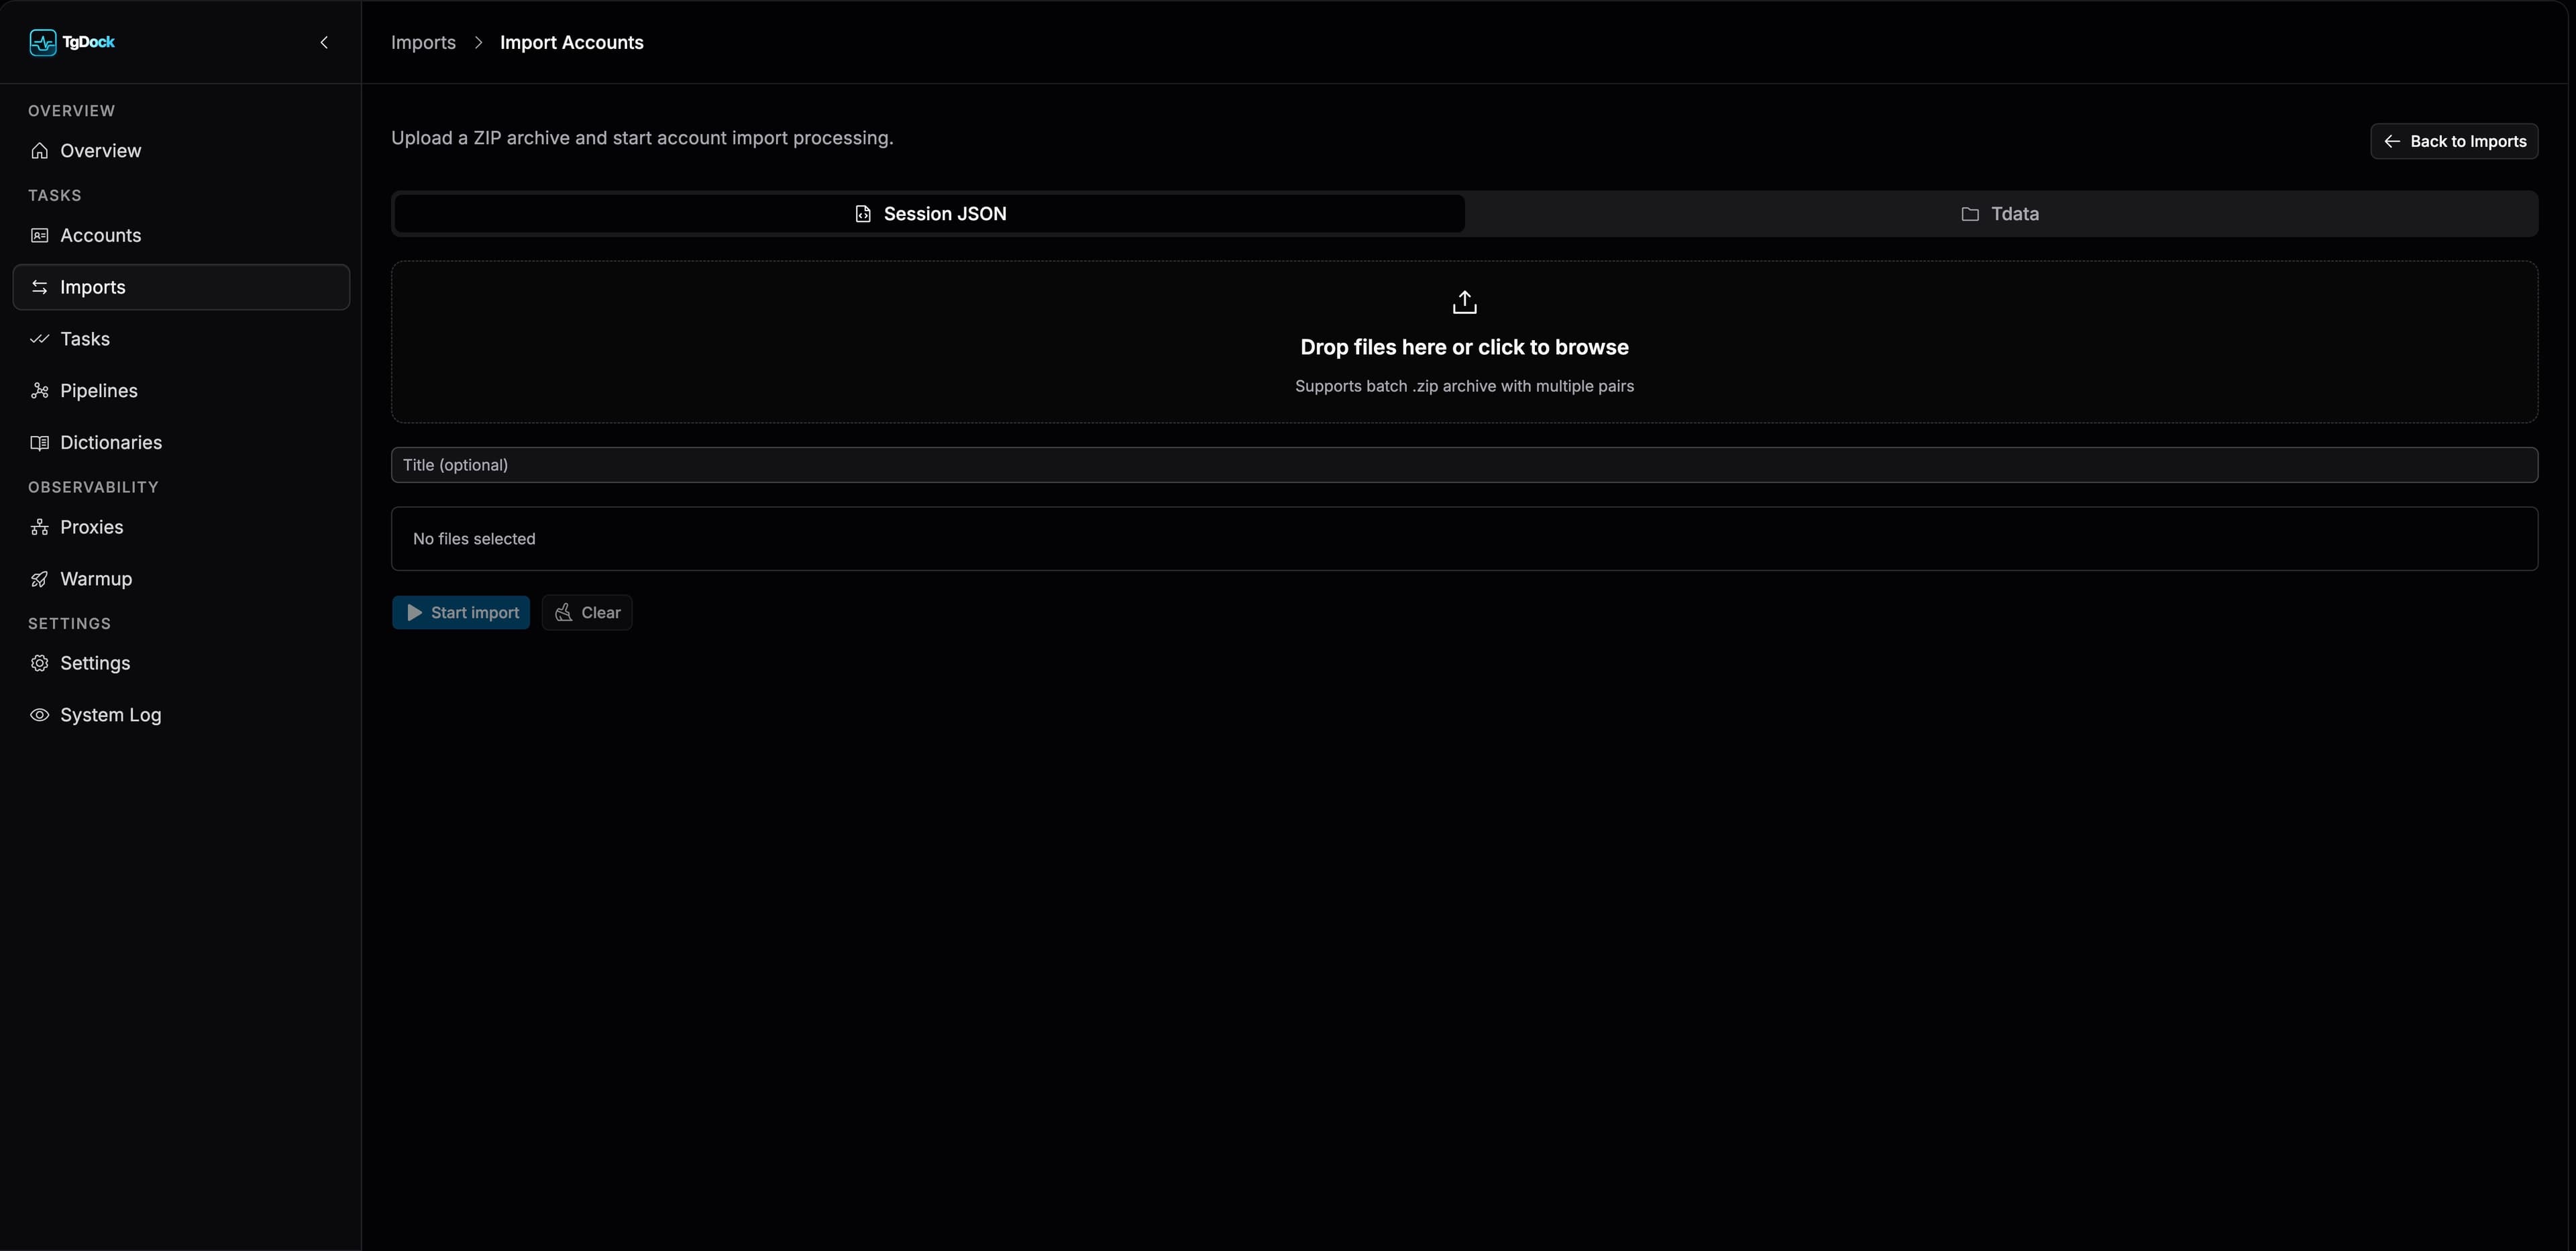Click the Dictionaries book icon
Image resolution: width=2576 pixels, height=1251 pixels.
[x=40, y=443]
